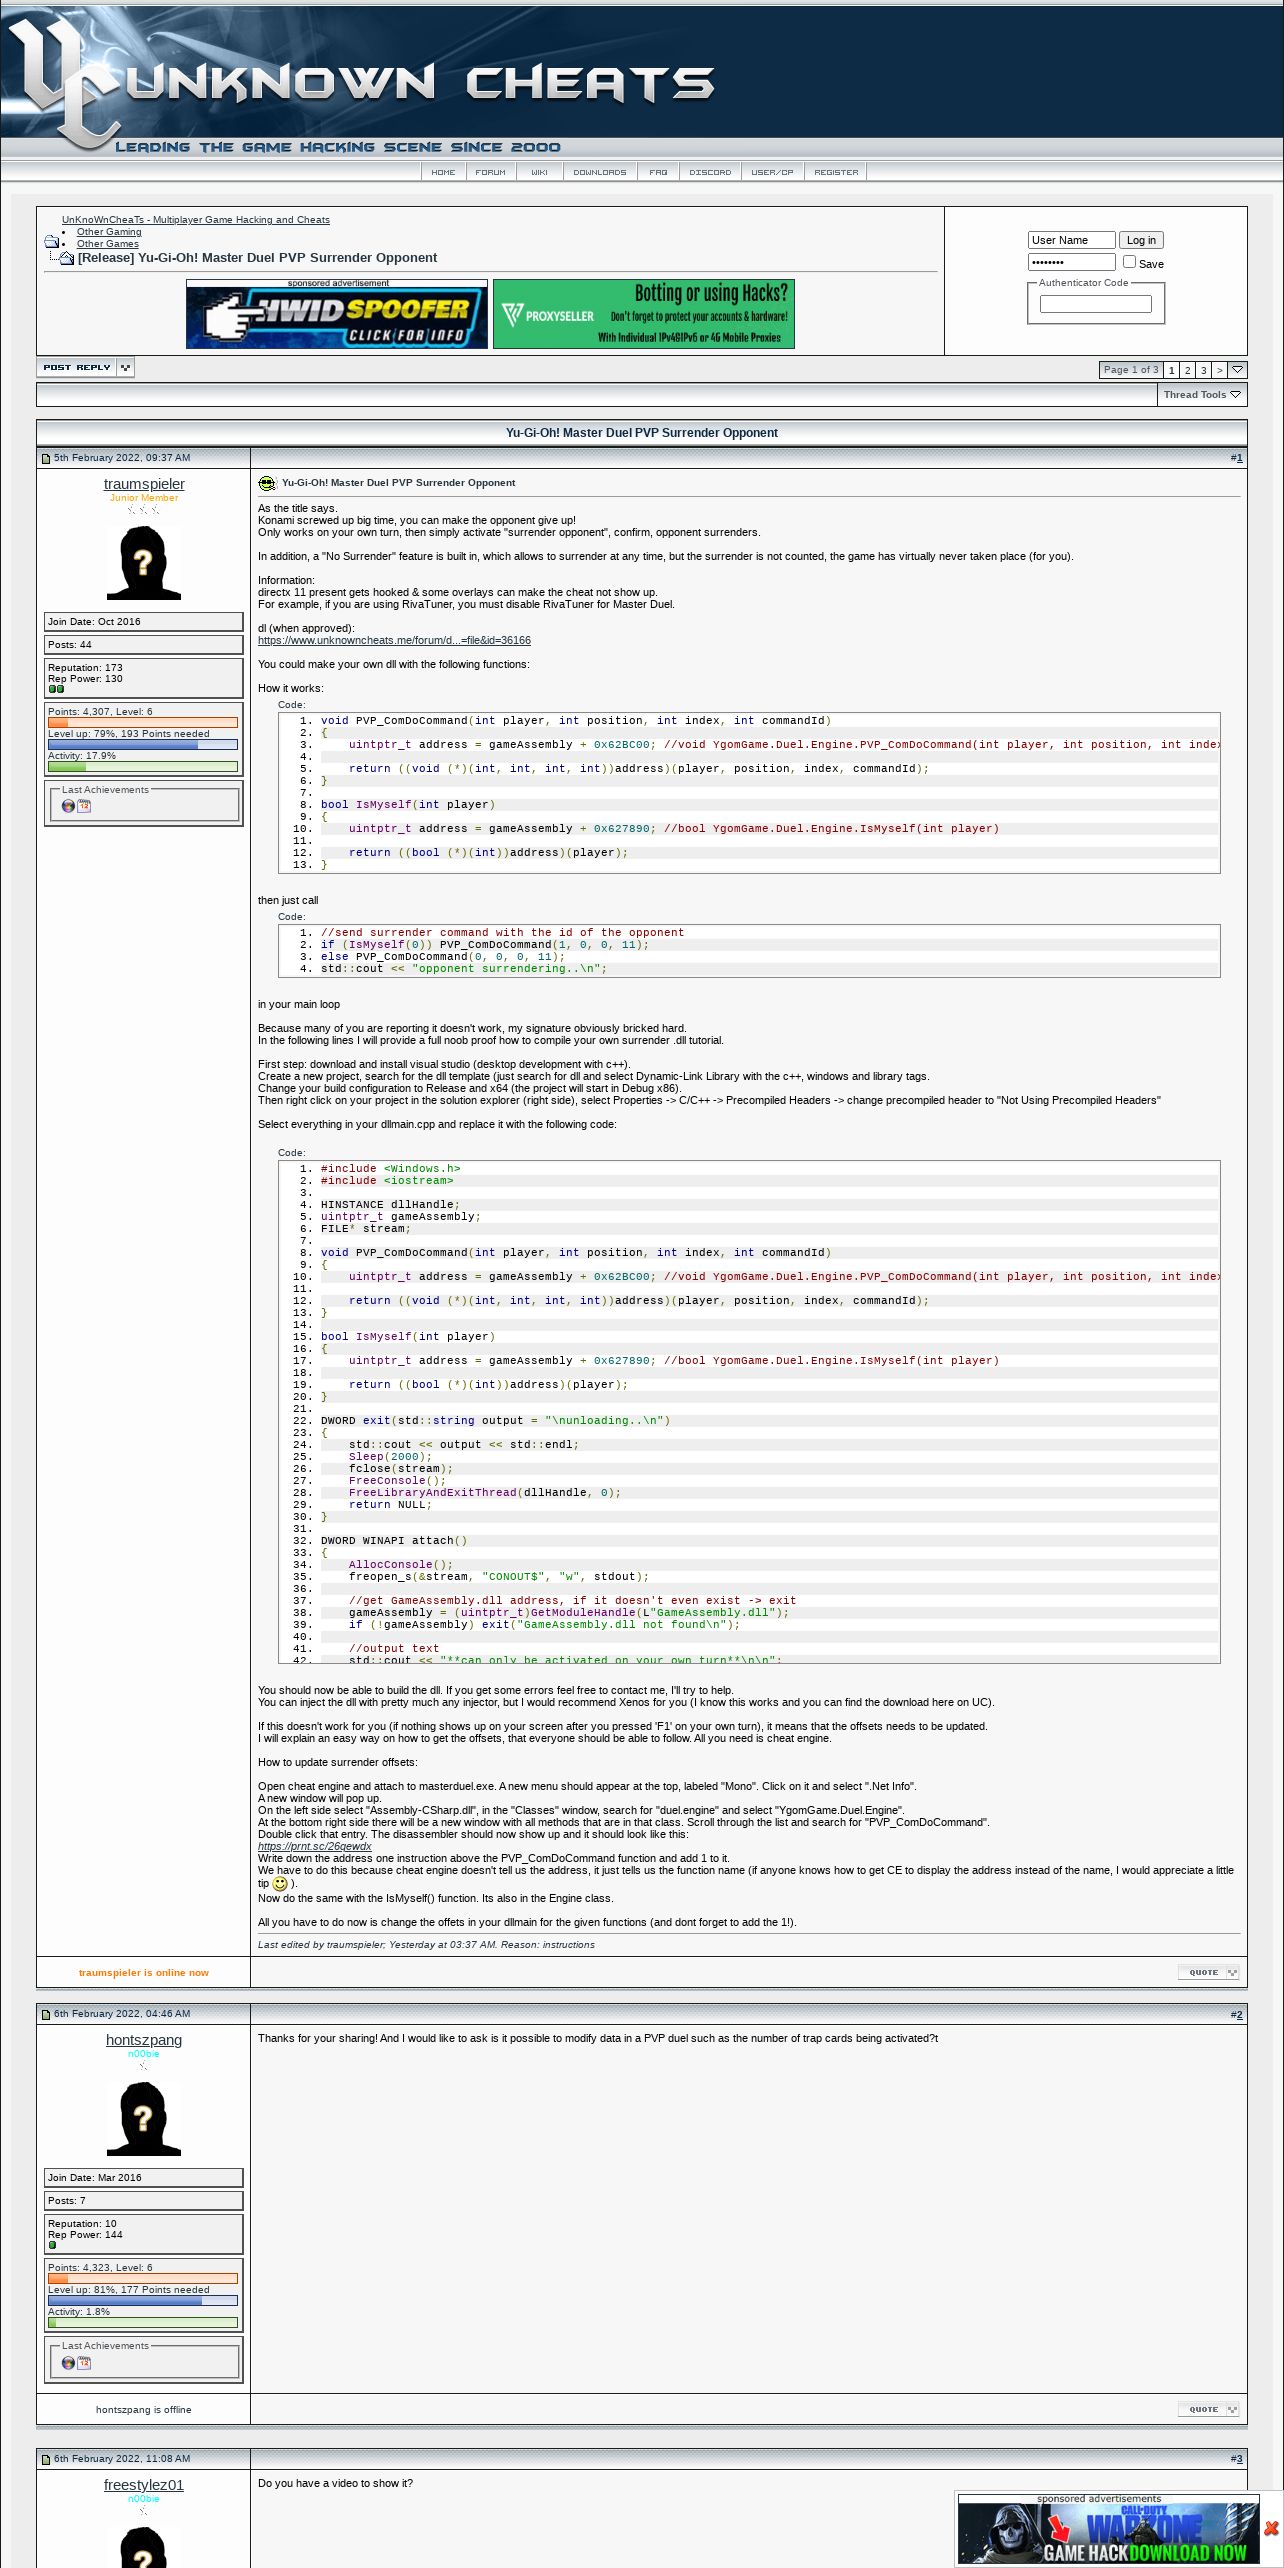The image size is (1284, 2568).
Task: Focus the password field
Action: pos(1071,262)
